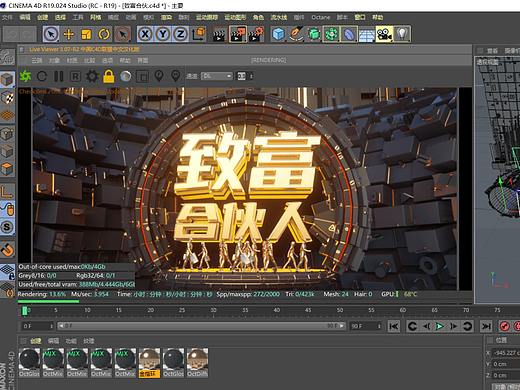Step to the next frame
Viewport: 520px width, 390px height.
pos(453,326)
